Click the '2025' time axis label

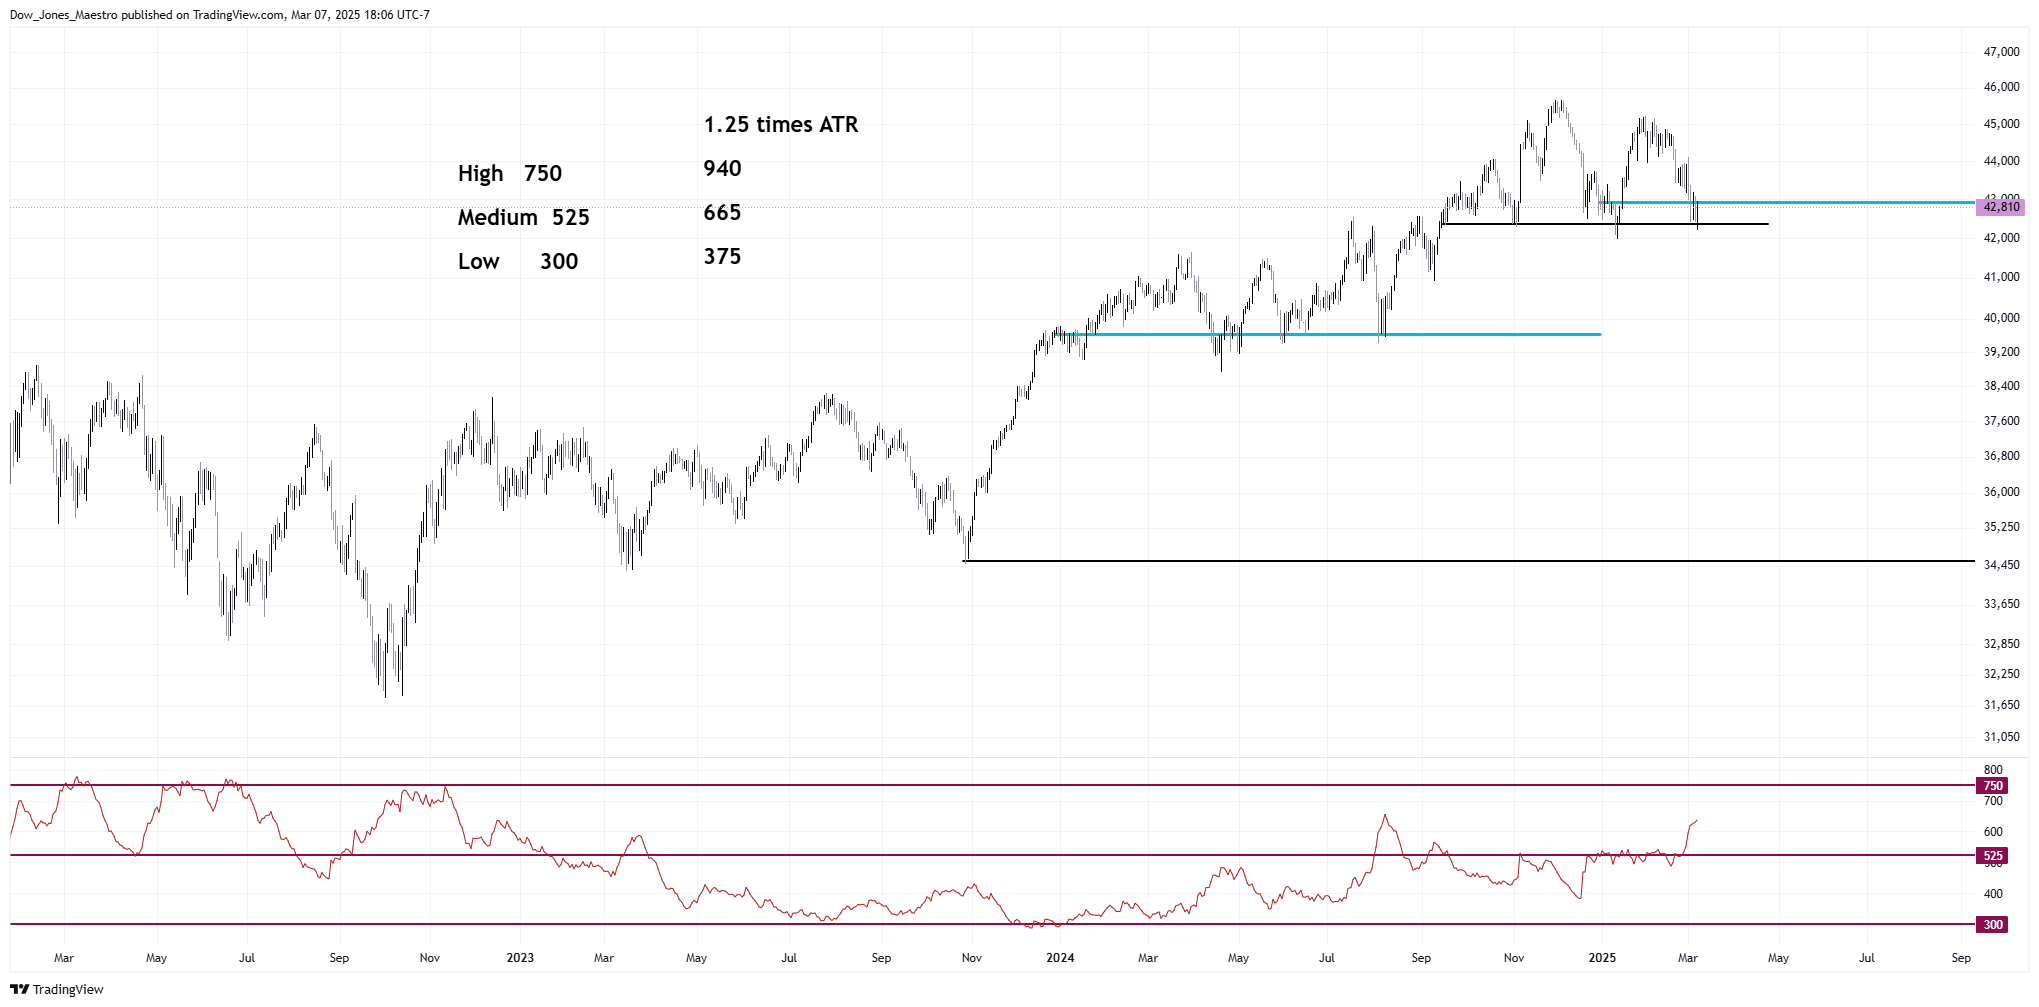pyautogui.click(x=1602, y=958)
